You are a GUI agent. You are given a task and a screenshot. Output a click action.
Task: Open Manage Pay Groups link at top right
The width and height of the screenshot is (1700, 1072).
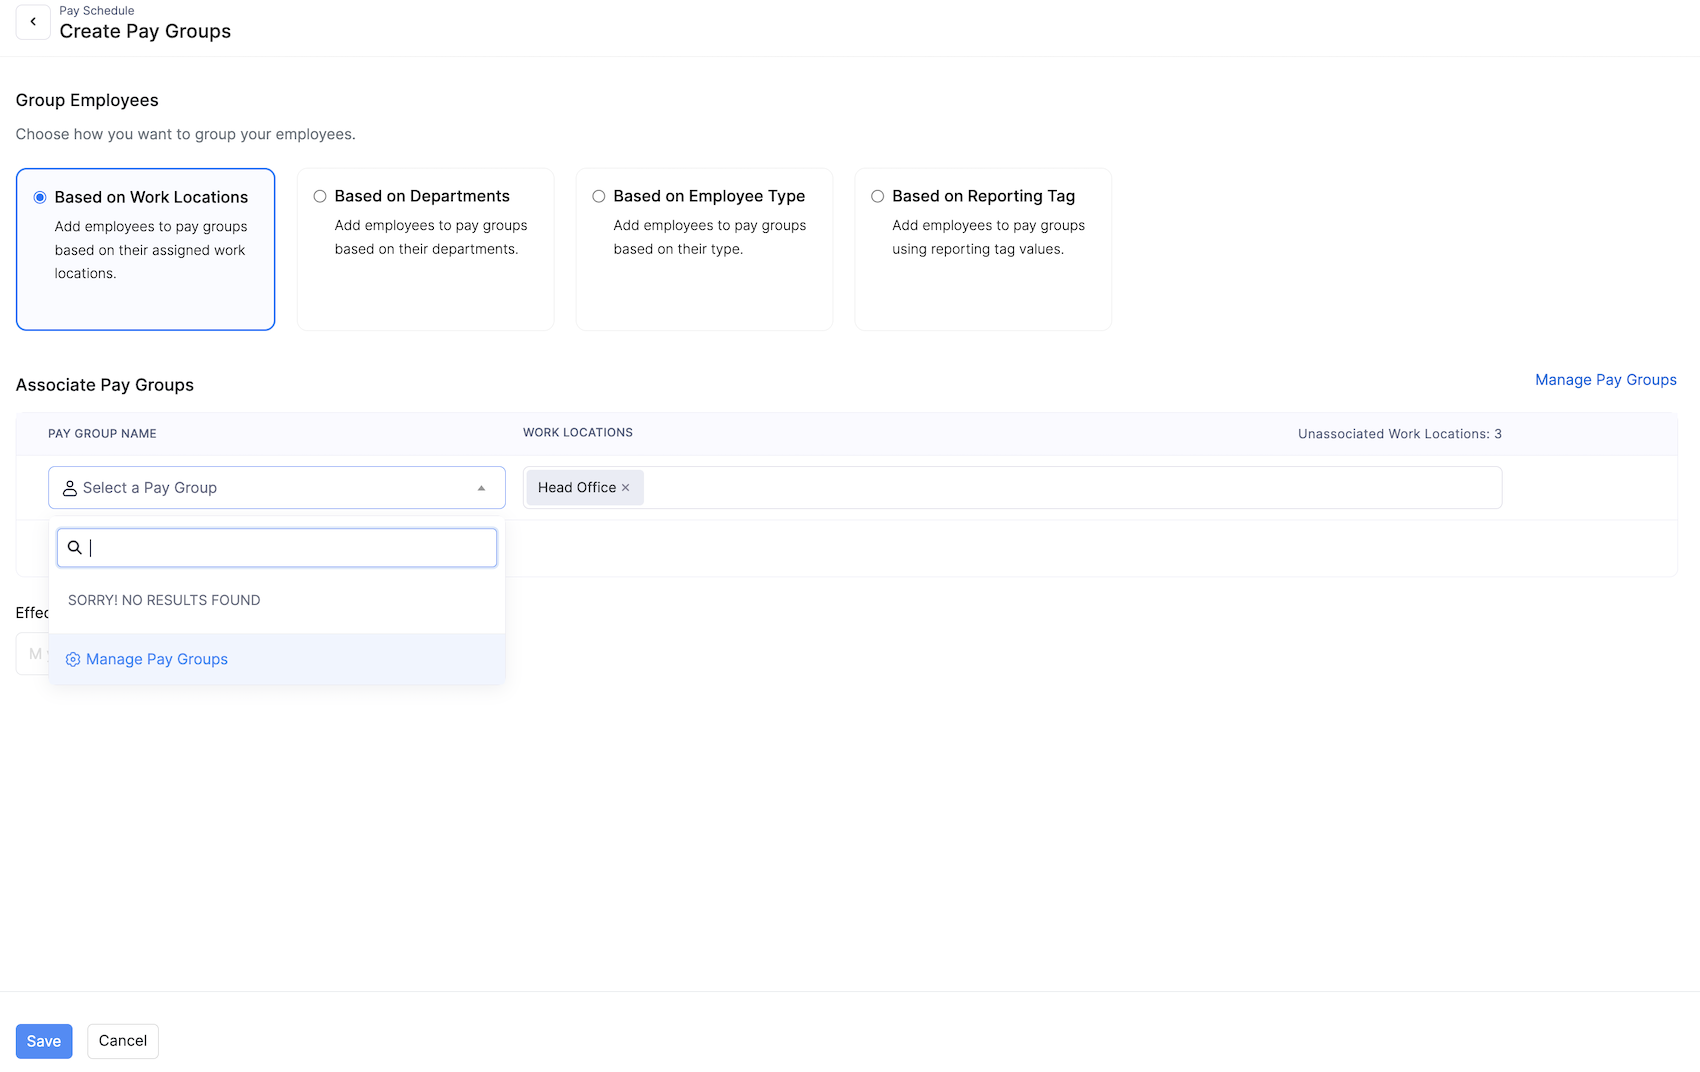tap(1605, 379)
